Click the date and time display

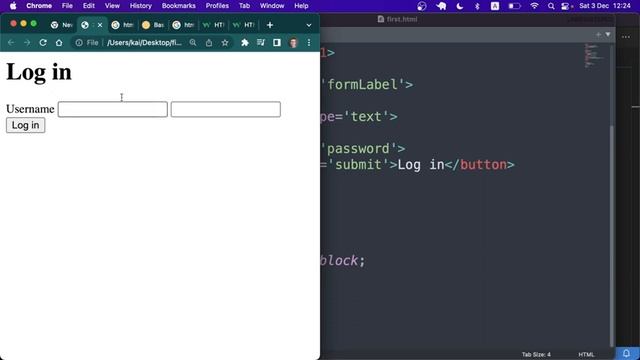pos(604,6)
